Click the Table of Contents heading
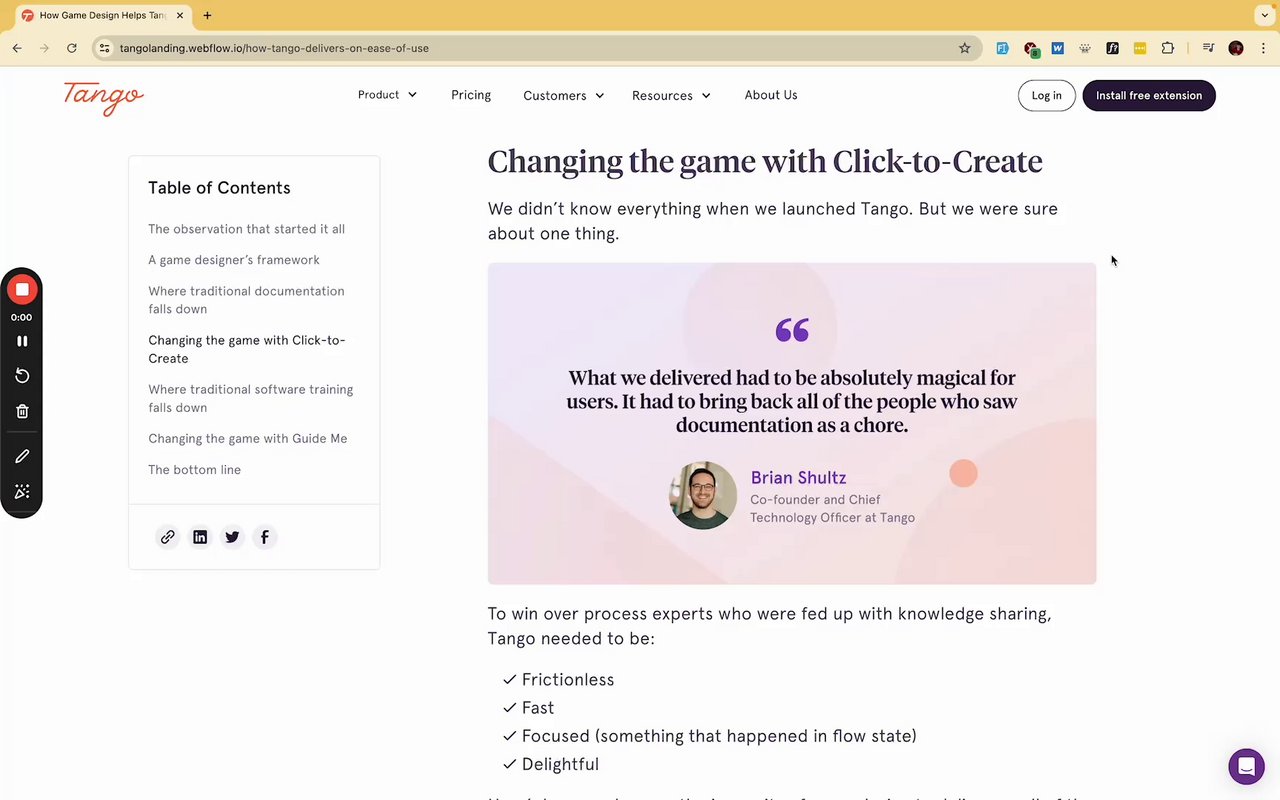 219,188
